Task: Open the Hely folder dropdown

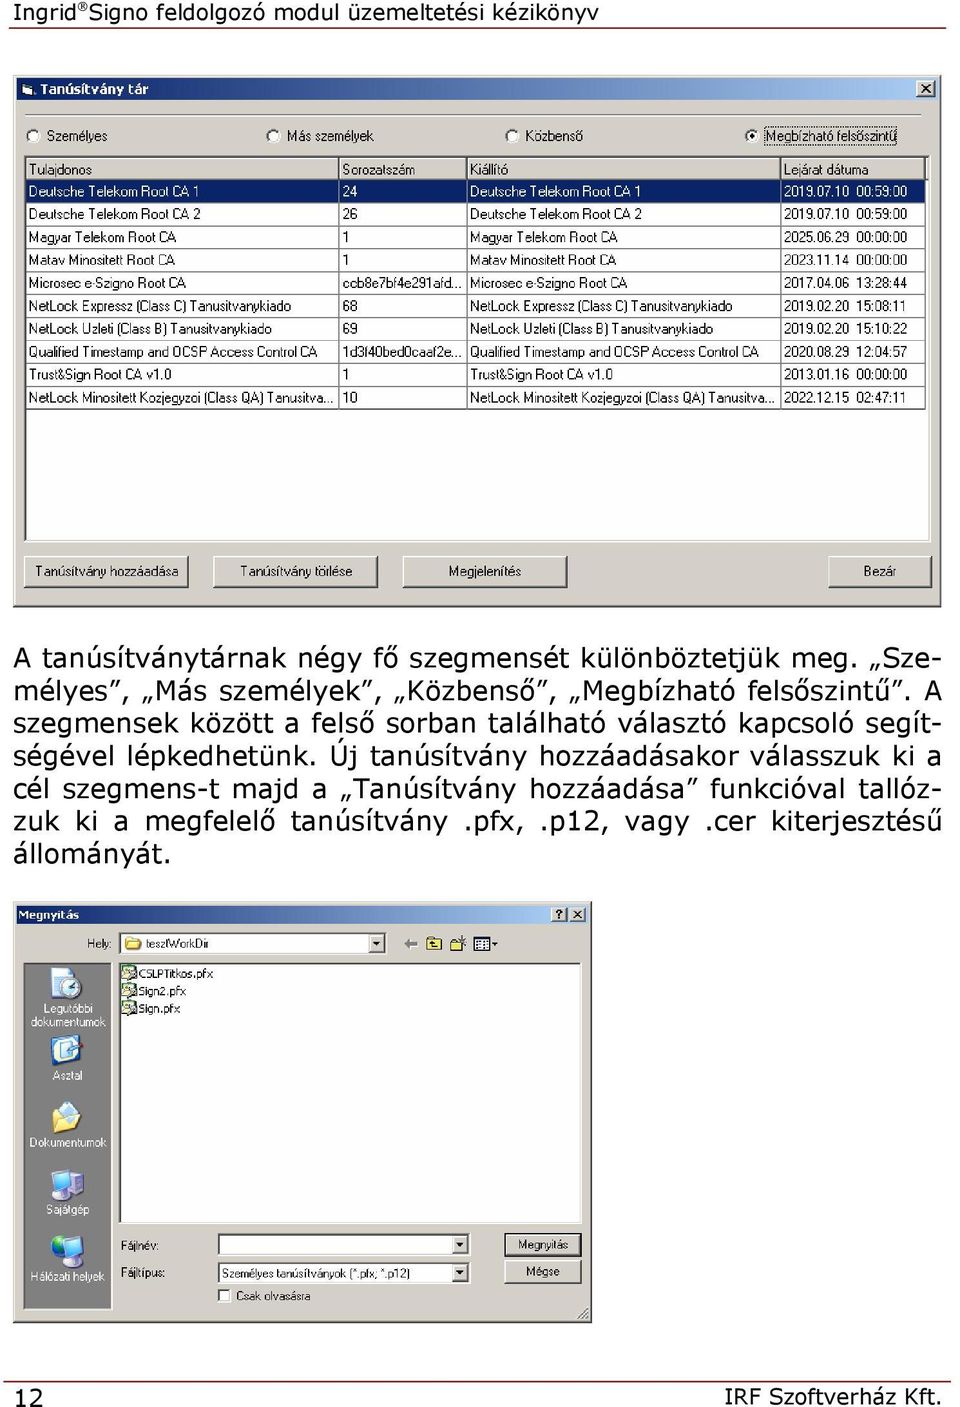Action: click(377, 943)
